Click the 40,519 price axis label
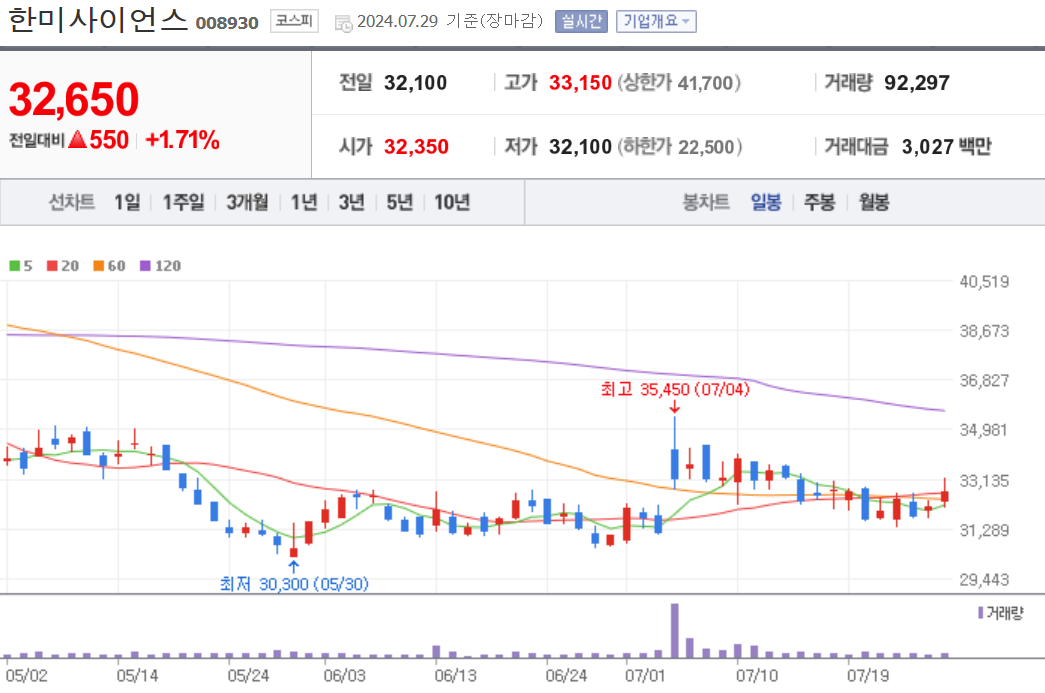Screen dimensions: 1045x693 pyautogui.click(x=984, y=282)
